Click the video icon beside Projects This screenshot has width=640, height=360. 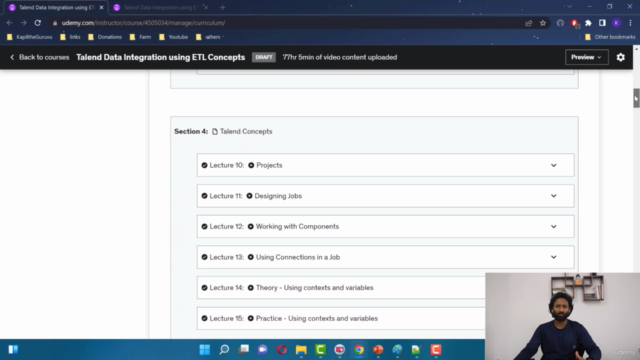251,165
